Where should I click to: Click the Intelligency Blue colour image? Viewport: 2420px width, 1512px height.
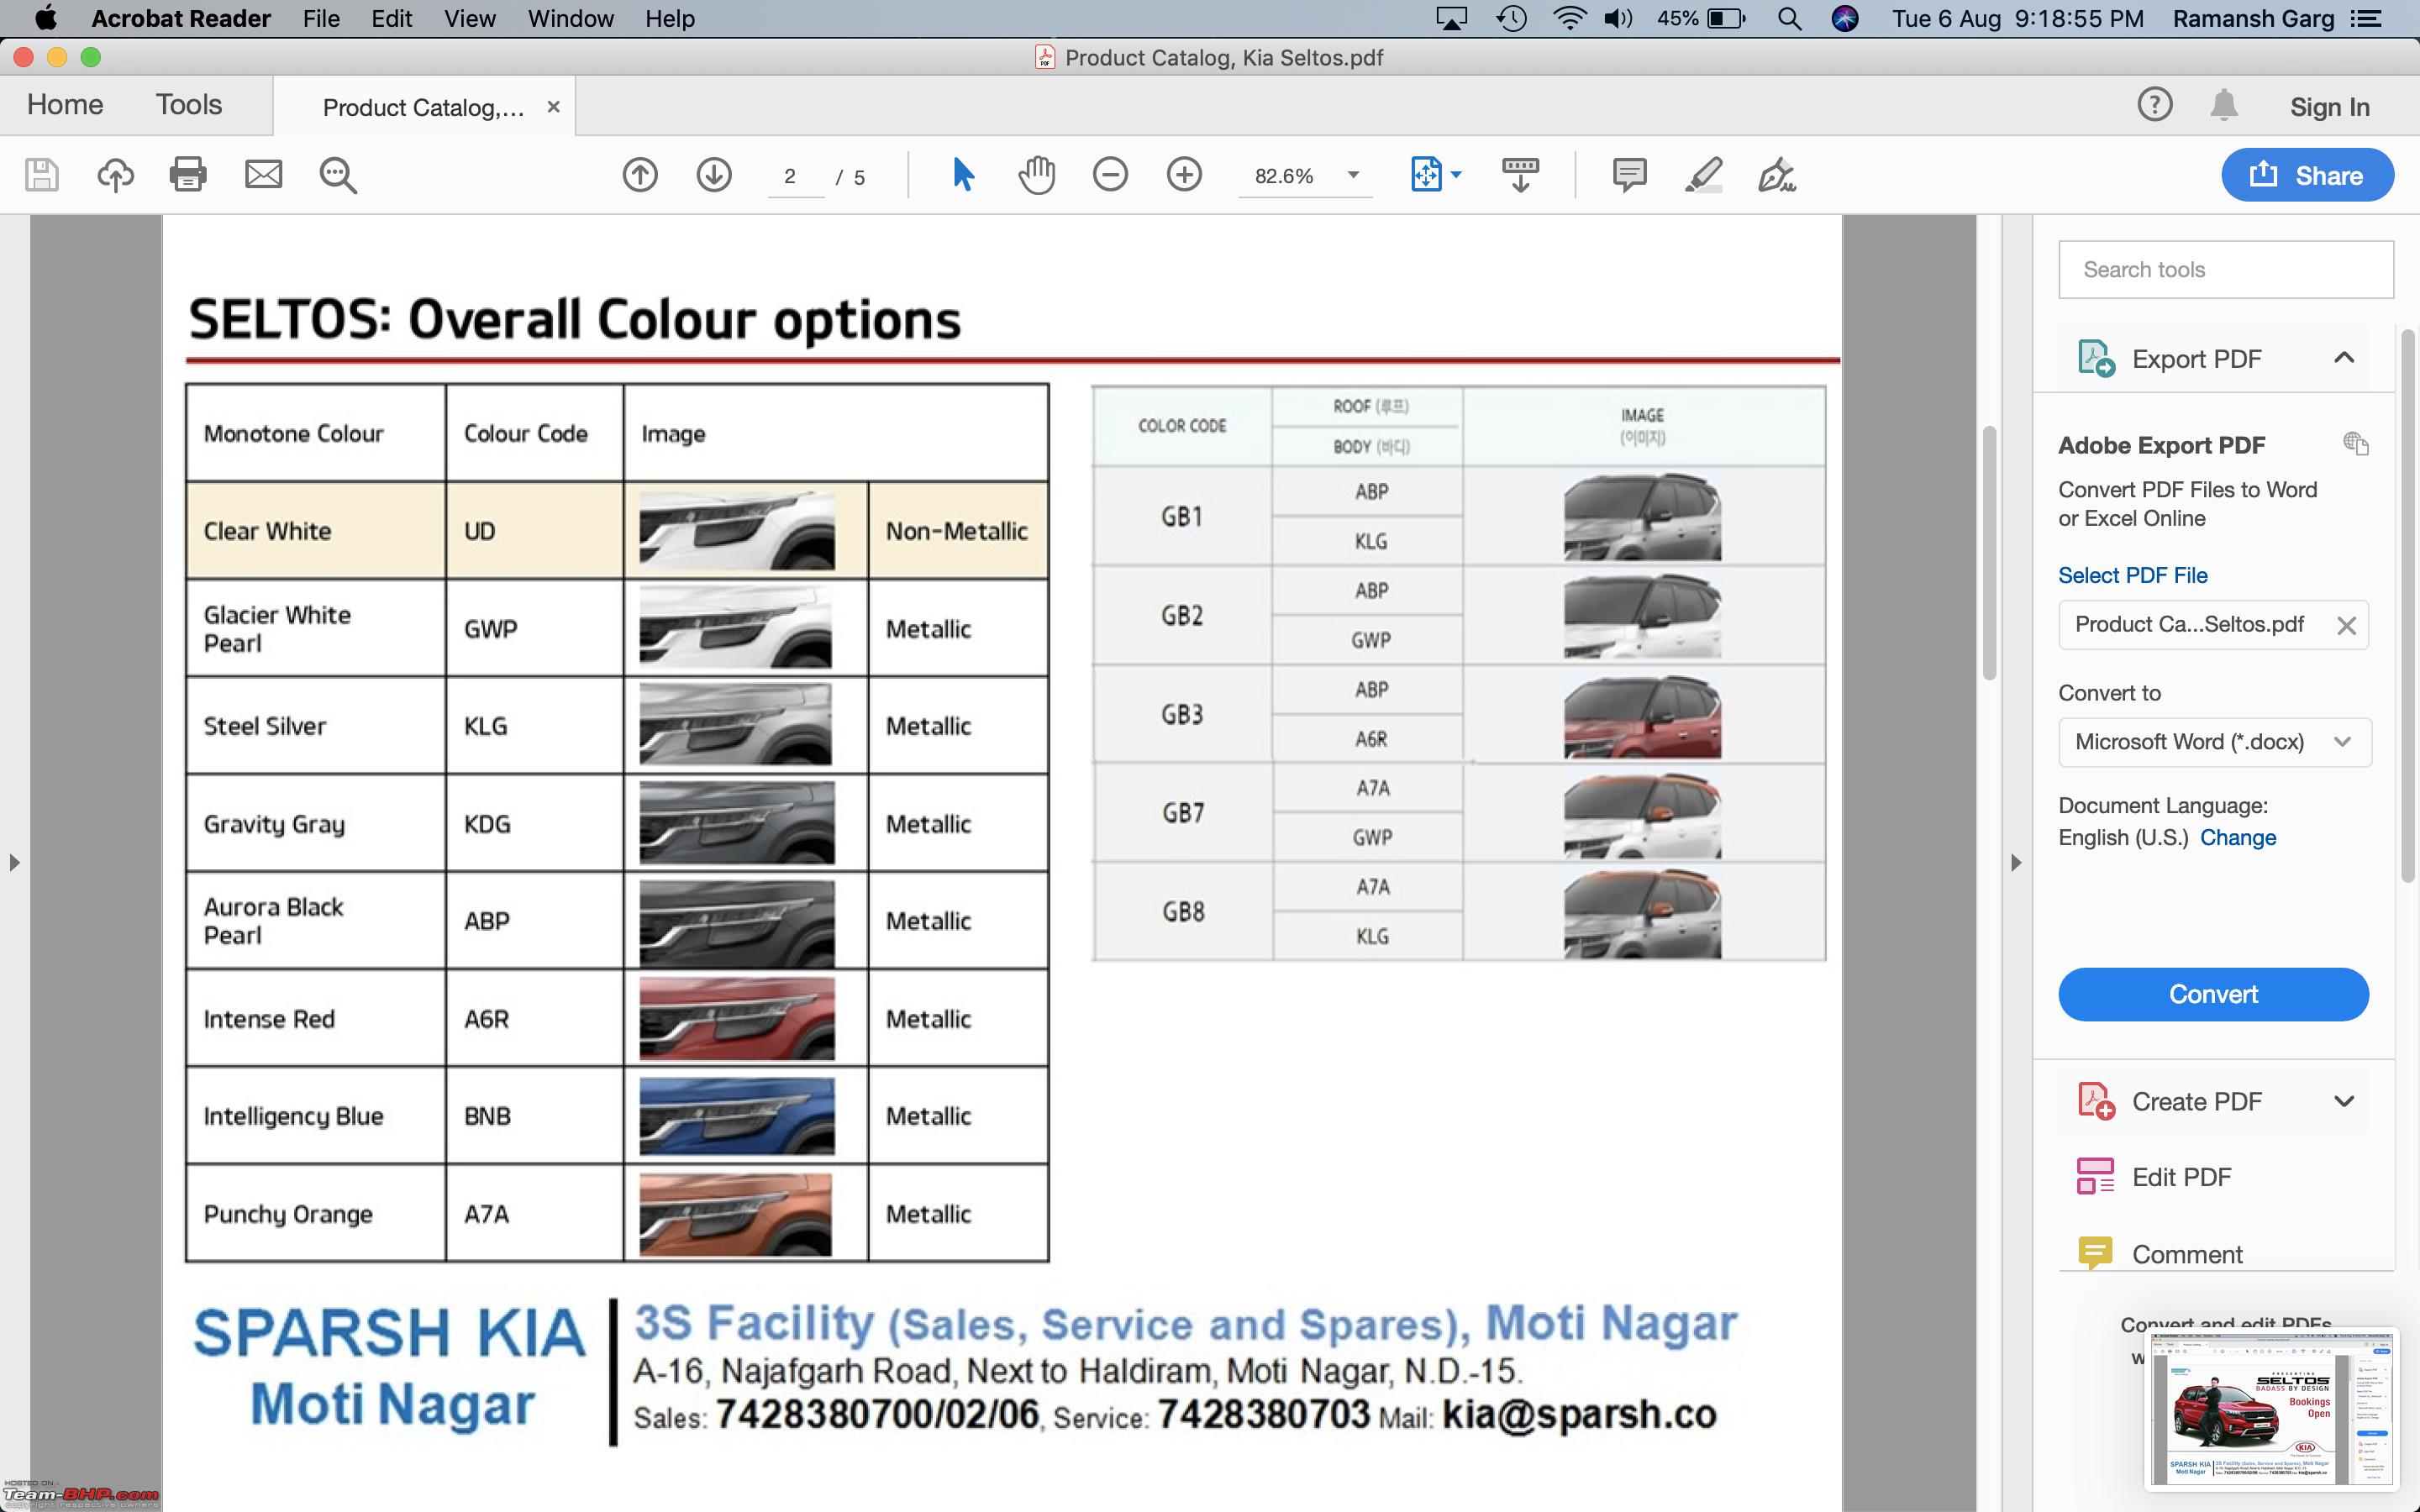[737, 1115]
